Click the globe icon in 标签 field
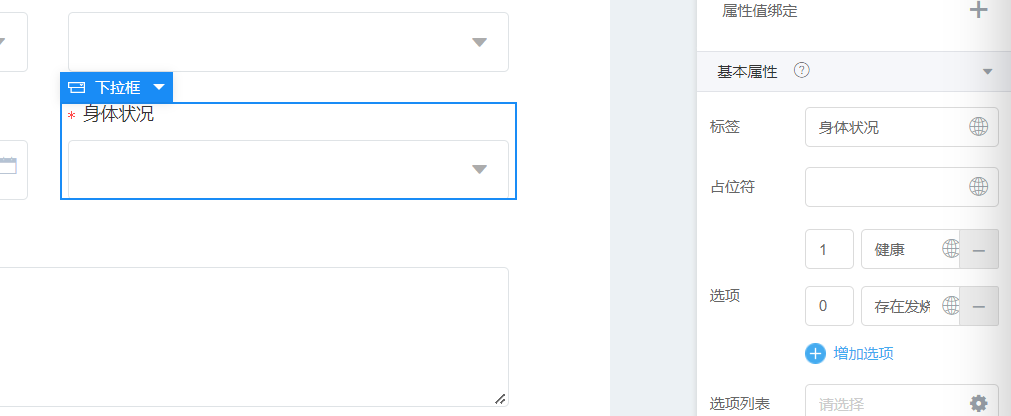The height and width of the screenshot is (416, 1011). [978, 127]
